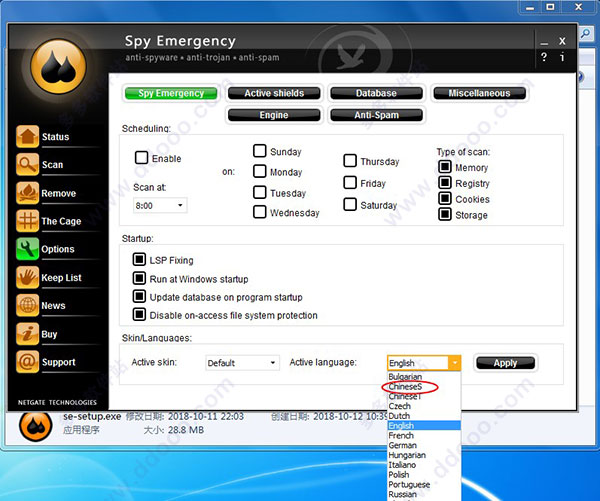This screenshot has height=501, width=600.
Task: Check the Monday checkbox
Action: (260, 171)
